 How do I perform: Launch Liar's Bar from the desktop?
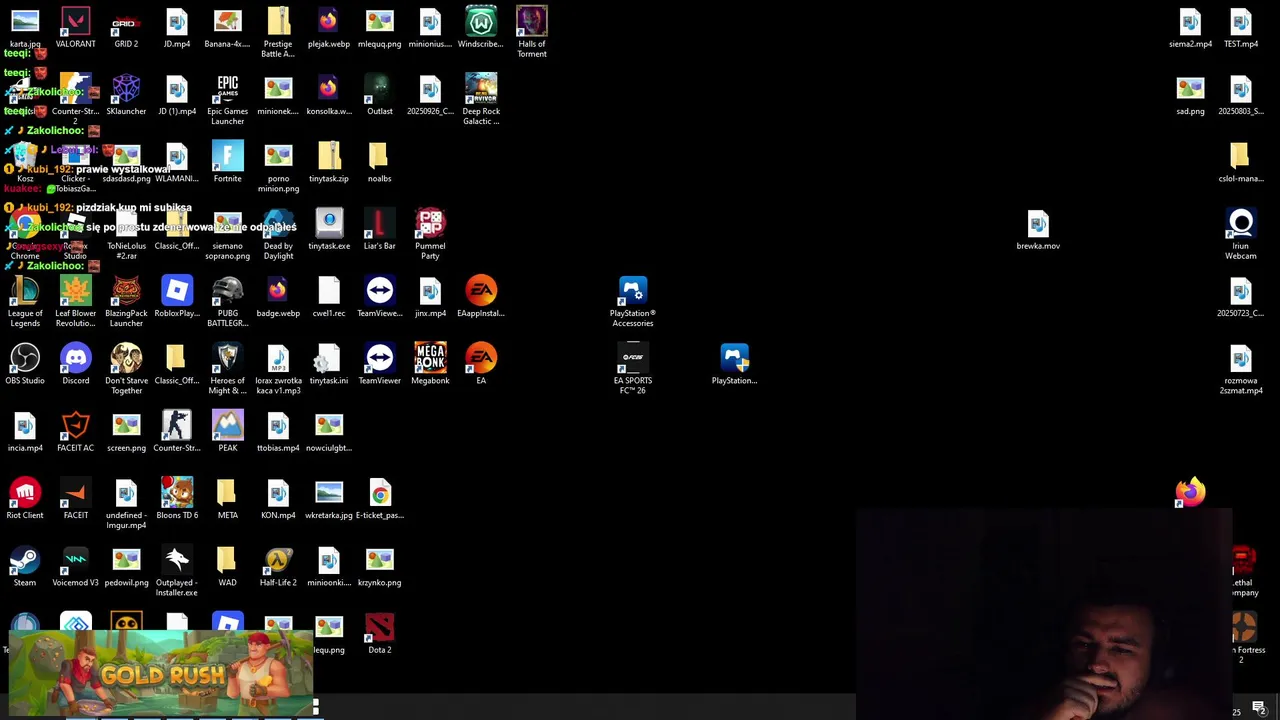(x=380, y=229)
